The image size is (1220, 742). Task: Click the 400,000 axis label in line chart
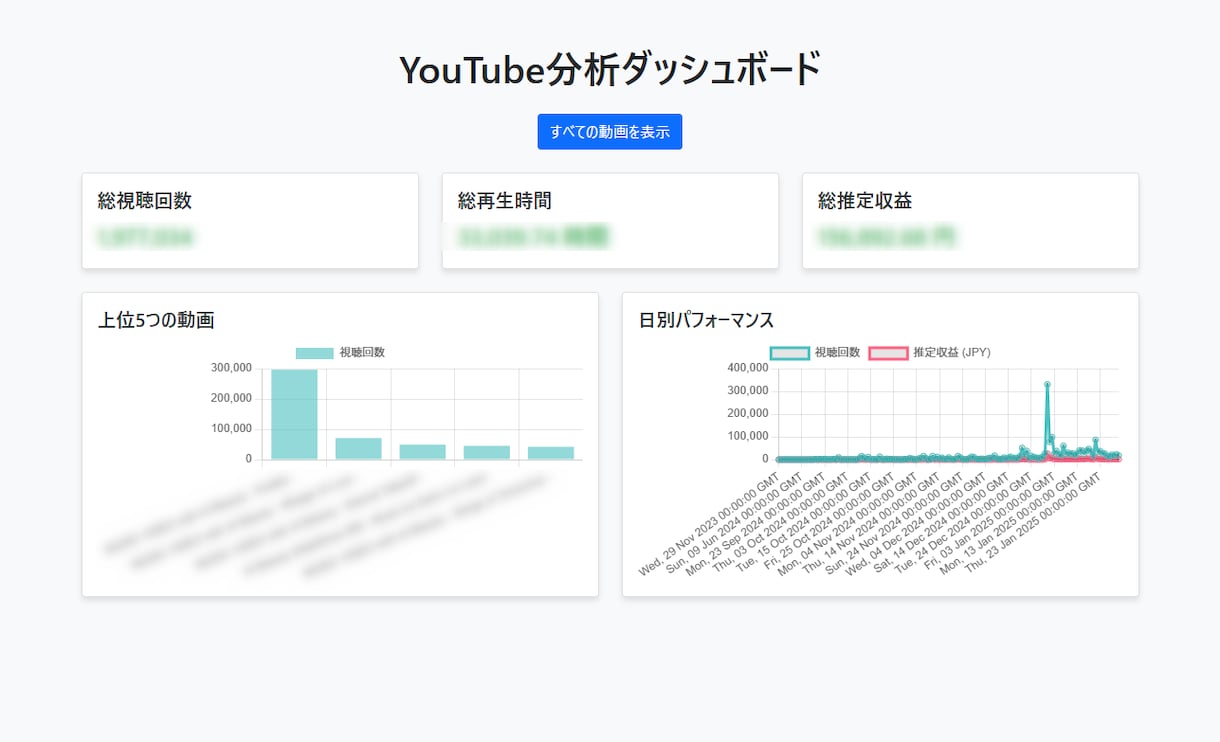point(747,368)
